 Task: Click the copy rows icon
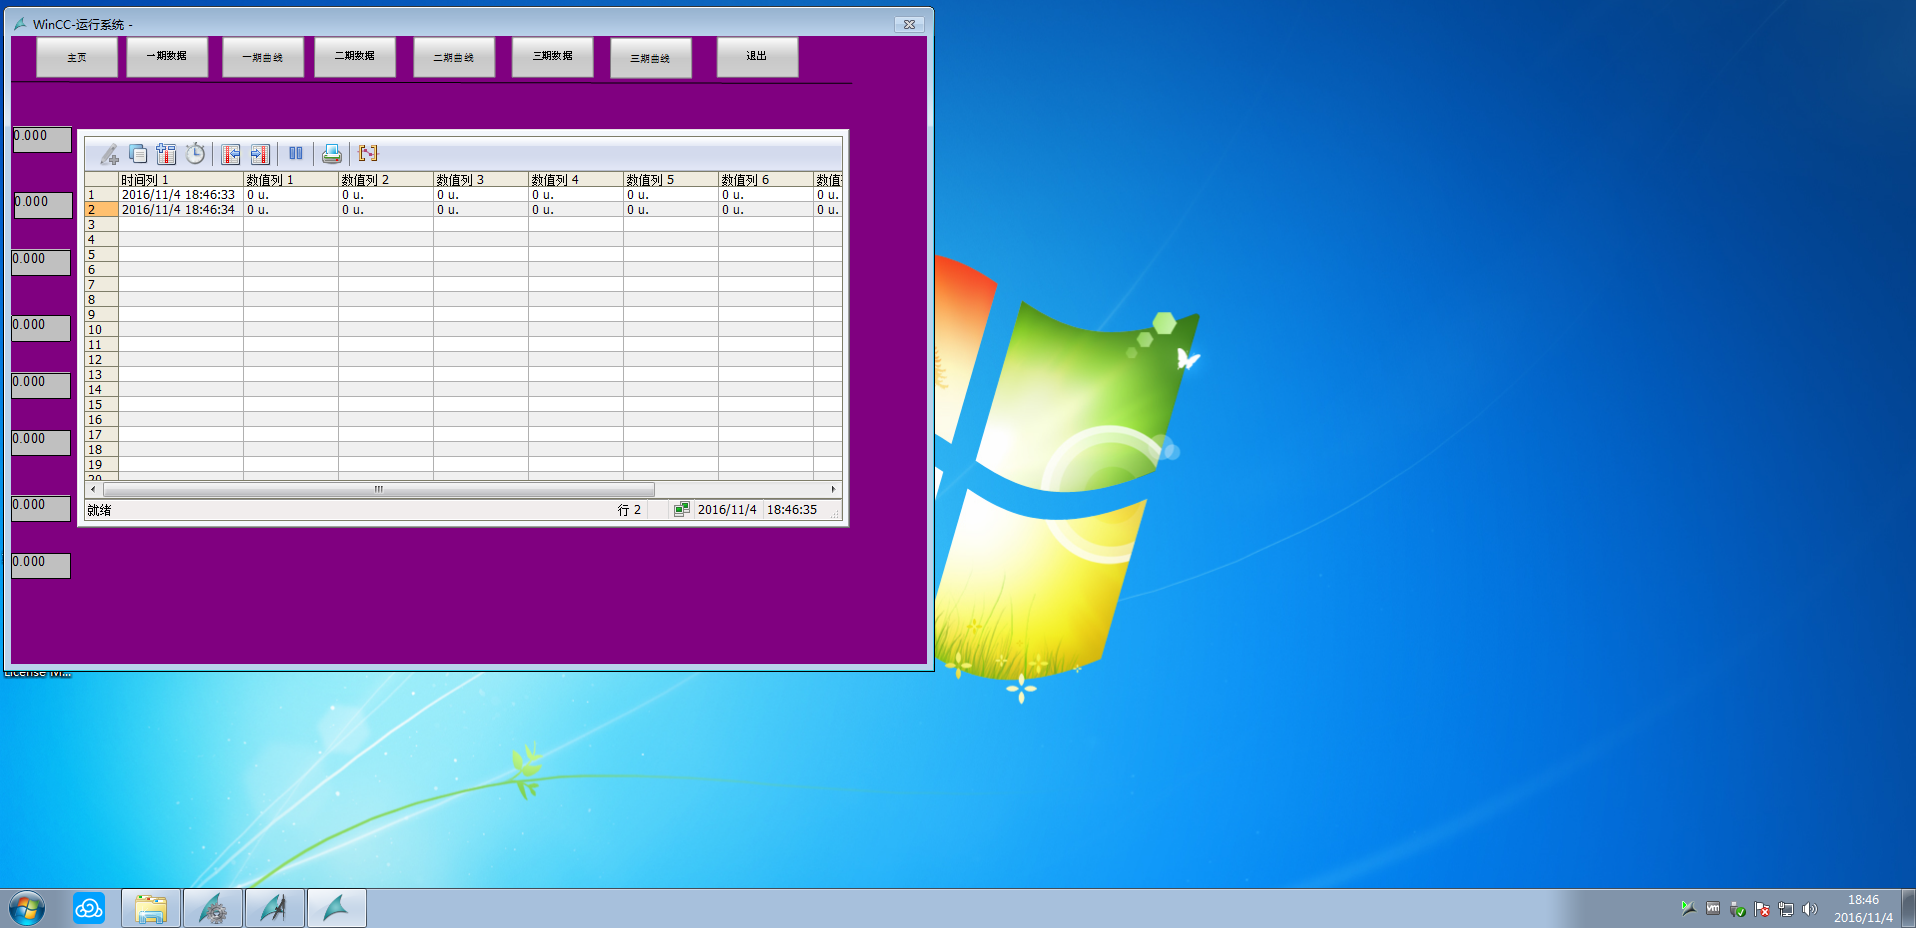[x=138, y=154]
